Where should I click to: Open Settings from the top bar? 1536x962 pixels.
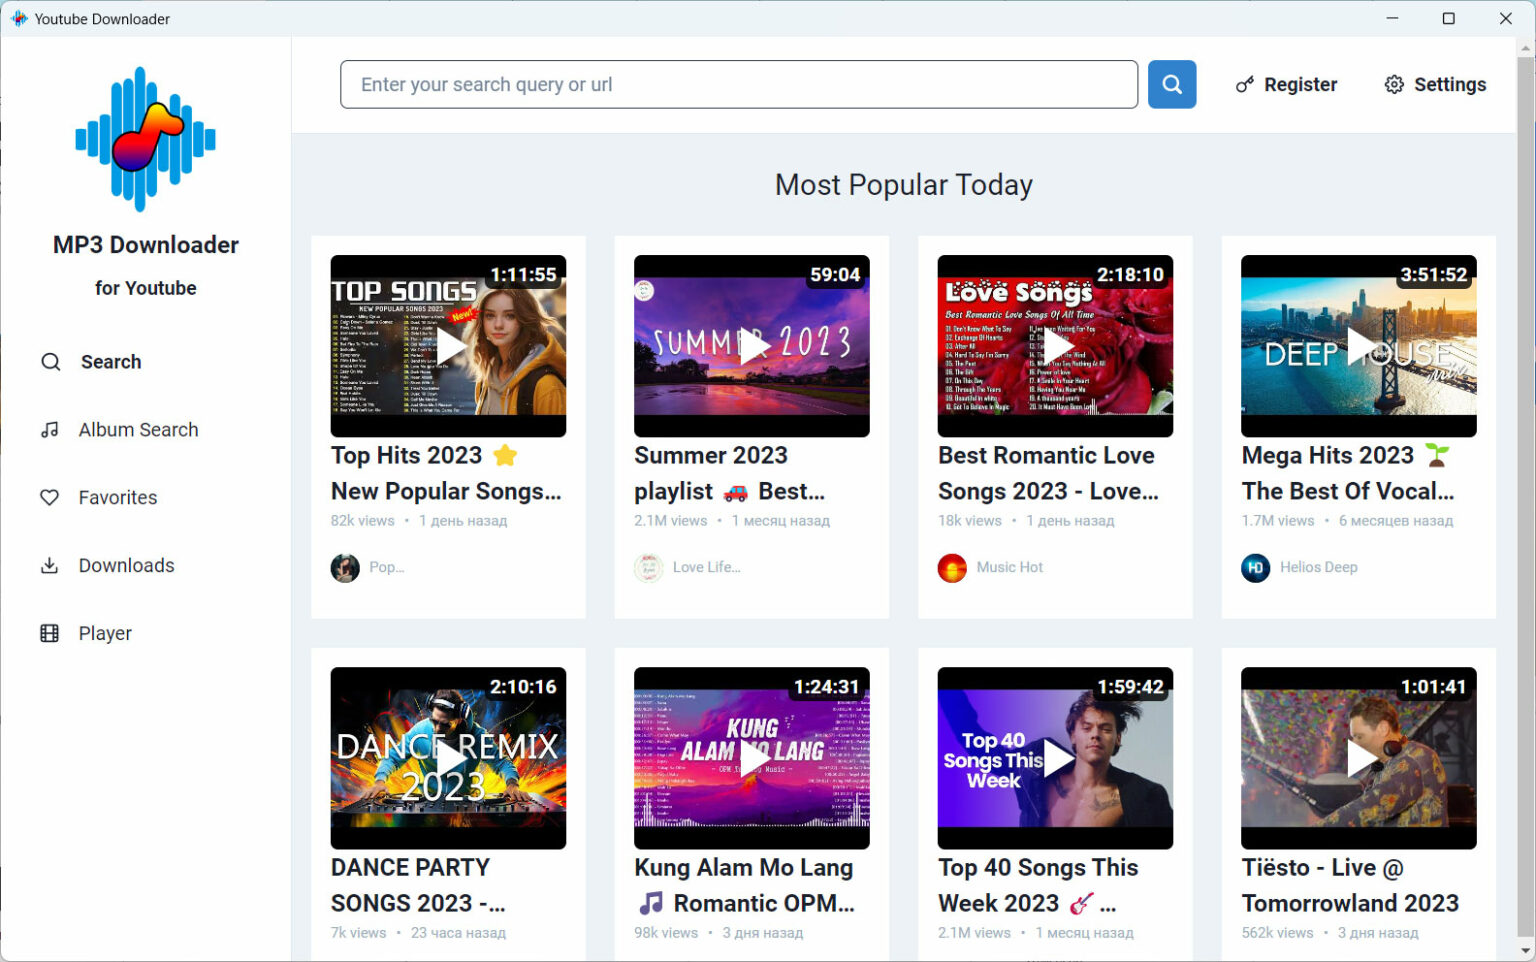(1435, 85)
